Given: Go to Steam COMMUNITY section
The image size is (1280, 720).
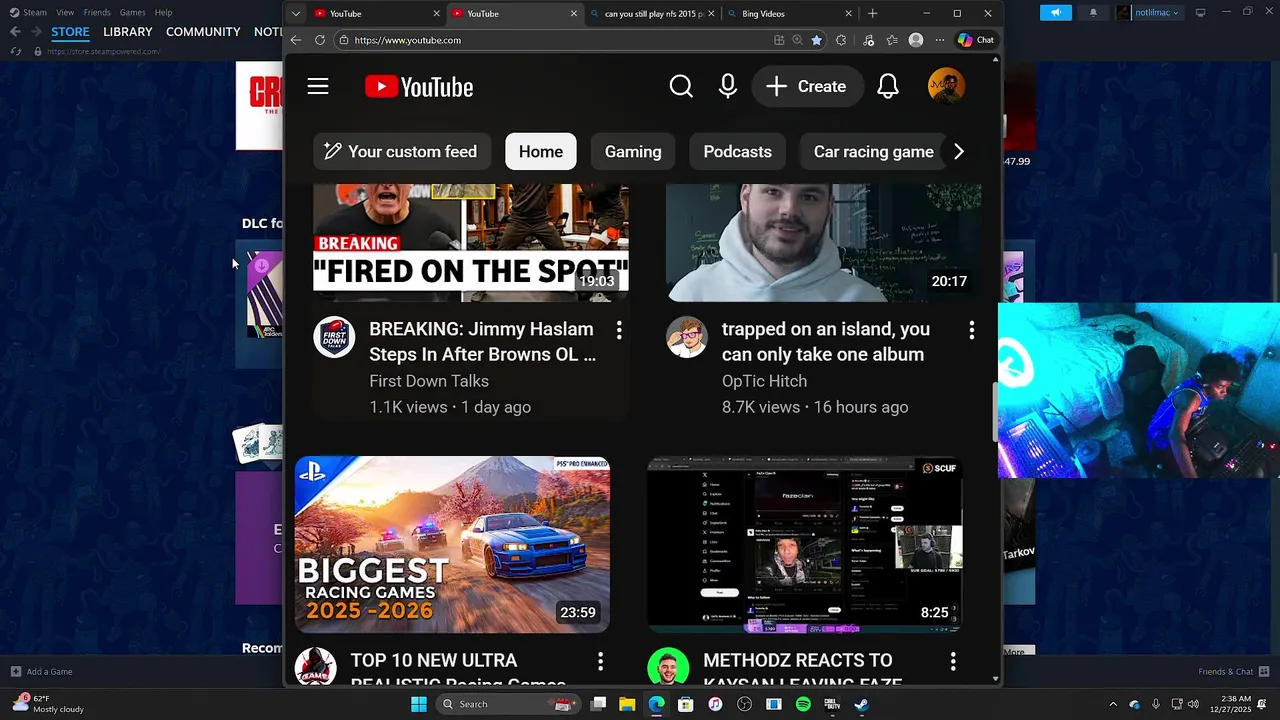Looking at the screenshot, I should point(203,32).
